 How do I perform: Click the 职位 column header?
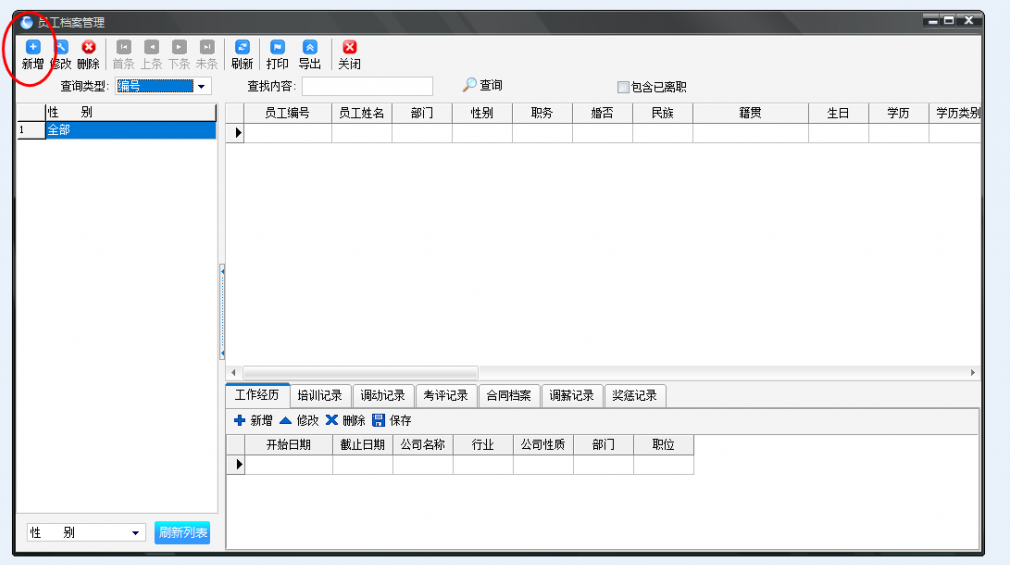click(663, 445)
